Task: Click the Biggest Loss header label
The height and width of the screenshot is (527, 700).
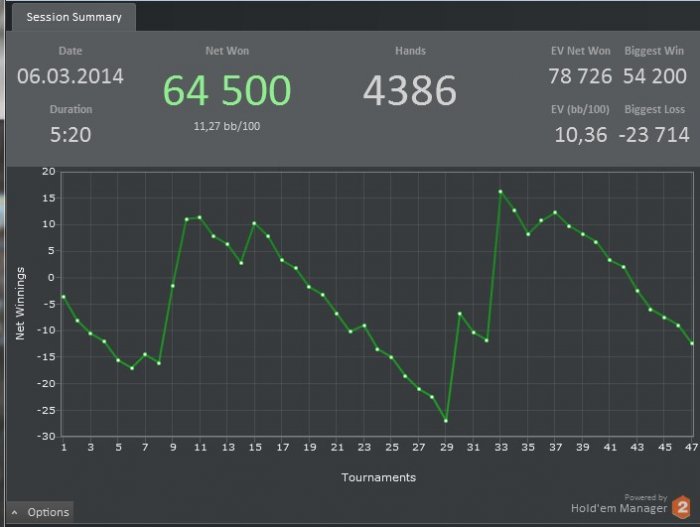Action: click(654, 109)
